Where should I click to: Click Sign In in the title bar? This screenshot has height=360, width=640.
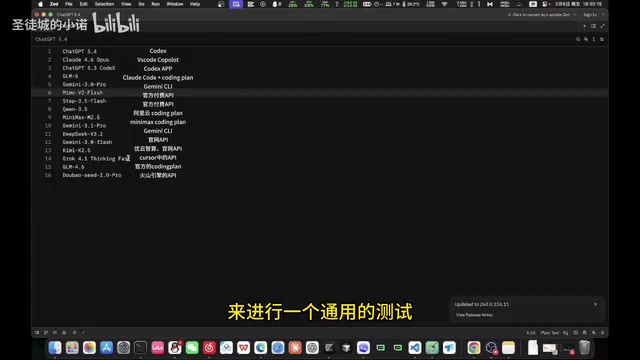590,15
